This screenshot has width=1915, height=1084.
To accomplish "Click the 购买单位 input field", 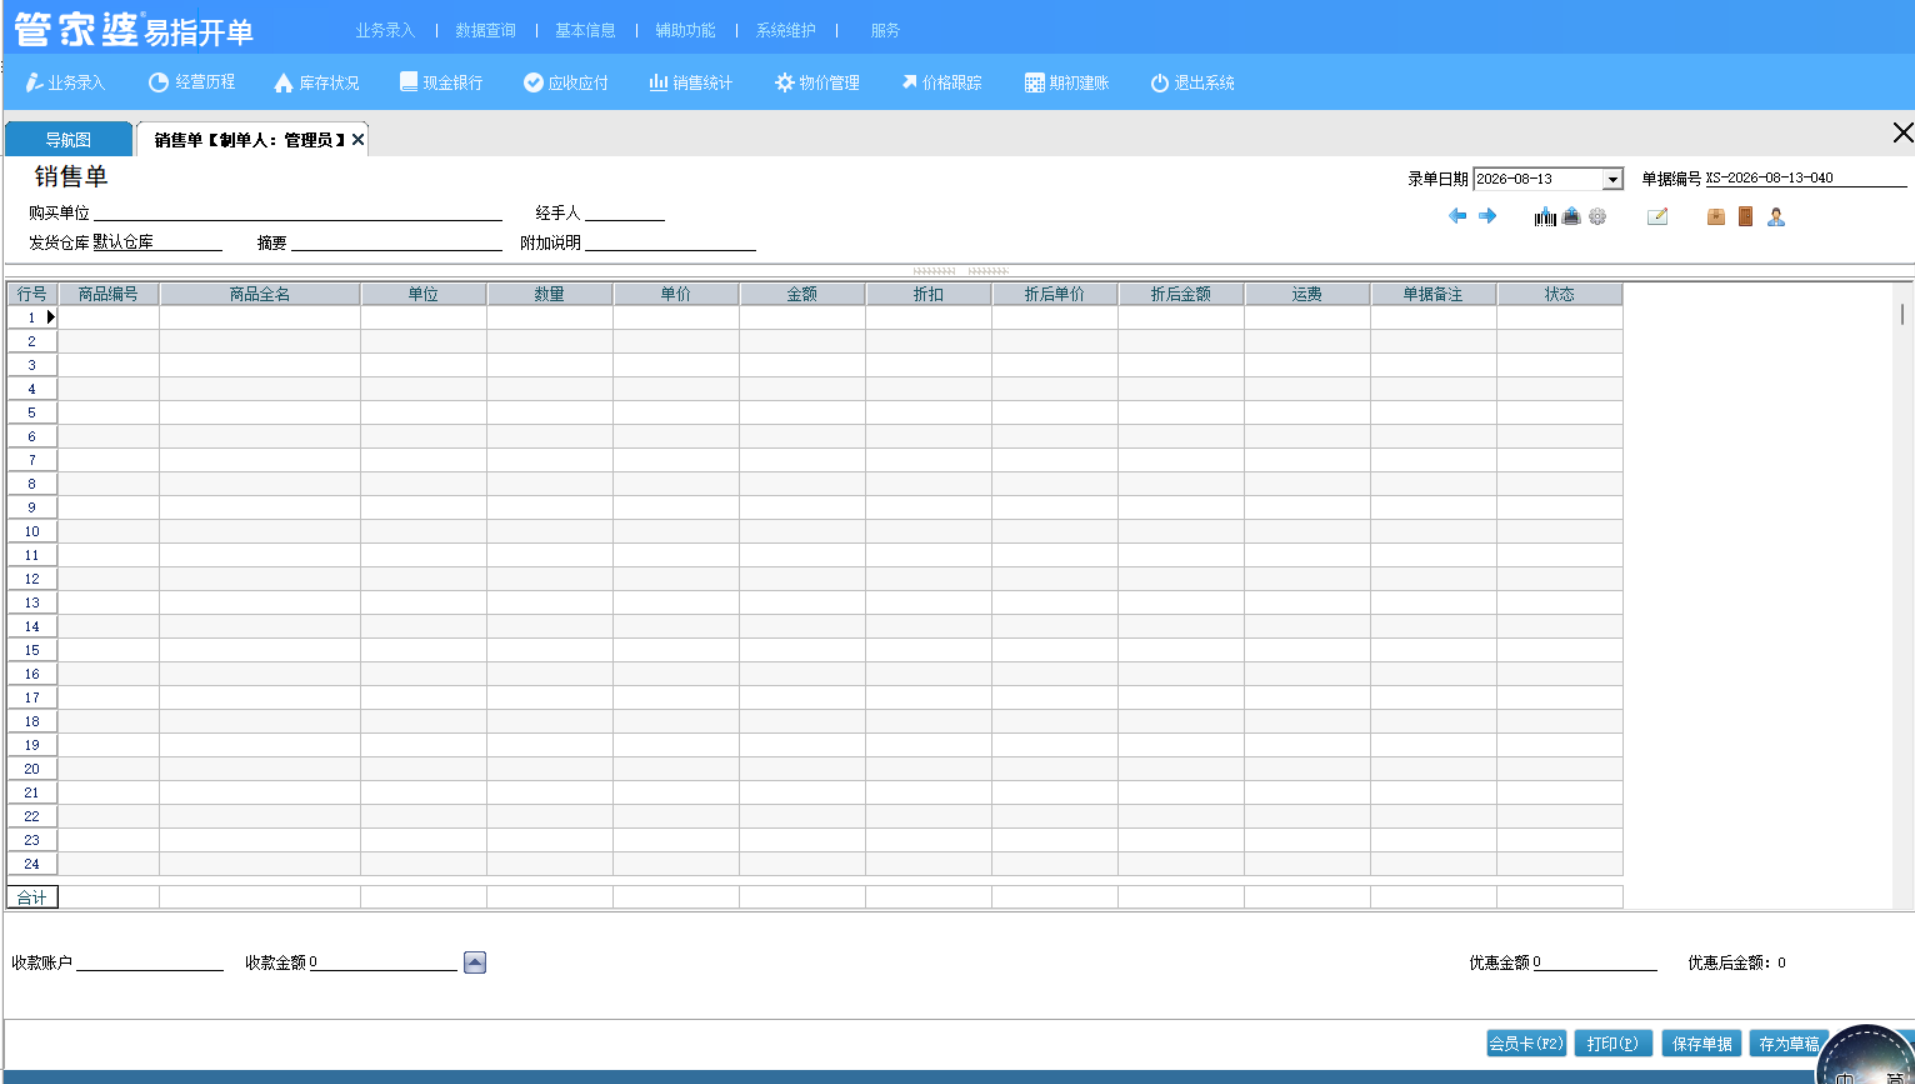I will coord(298,212).
